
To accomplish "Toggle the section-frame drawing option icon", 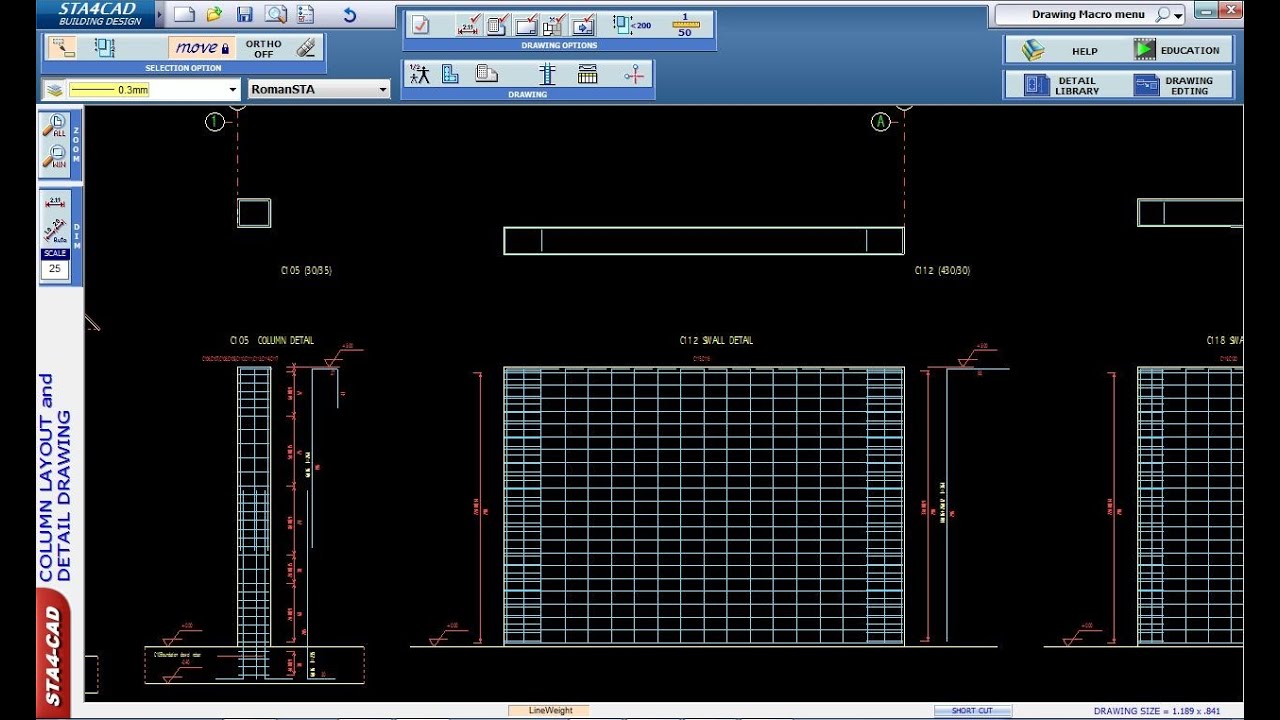I will coord(526,26).
